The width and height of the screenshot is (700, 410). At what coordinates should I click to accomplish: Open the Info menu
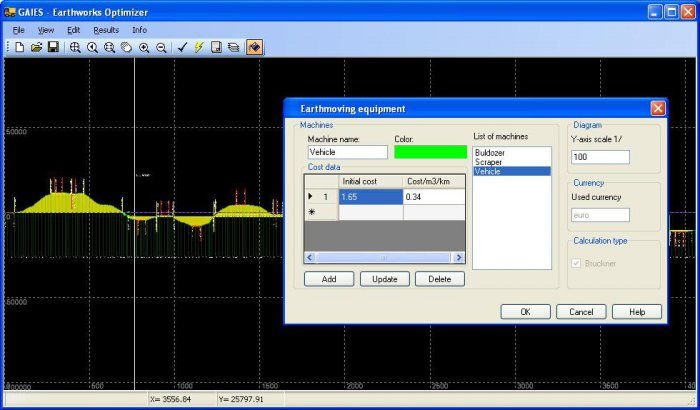(139, 30)
